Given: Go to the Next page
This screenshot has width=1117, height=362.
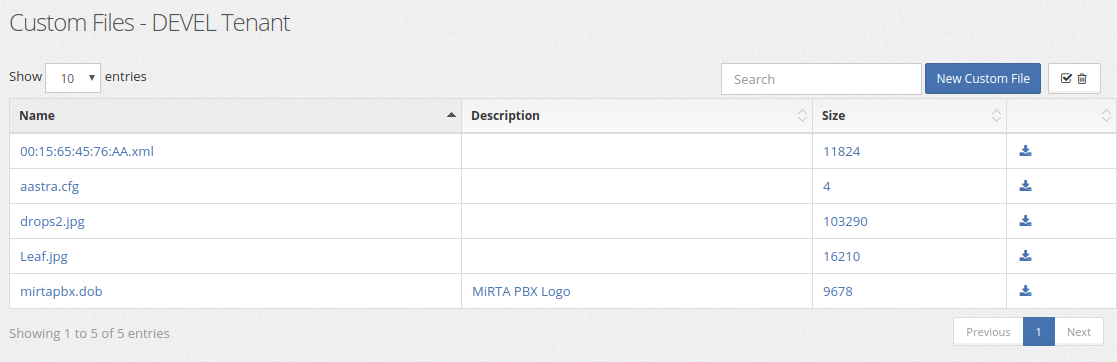Looking at the screenshot, I should [1079, 331].
